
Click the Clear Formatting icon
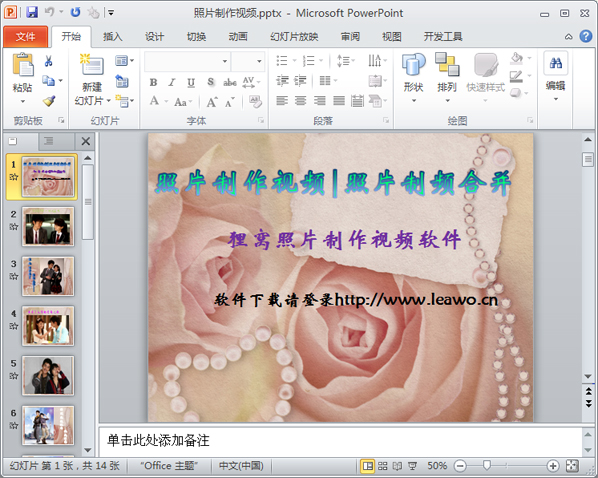(255, 102)
